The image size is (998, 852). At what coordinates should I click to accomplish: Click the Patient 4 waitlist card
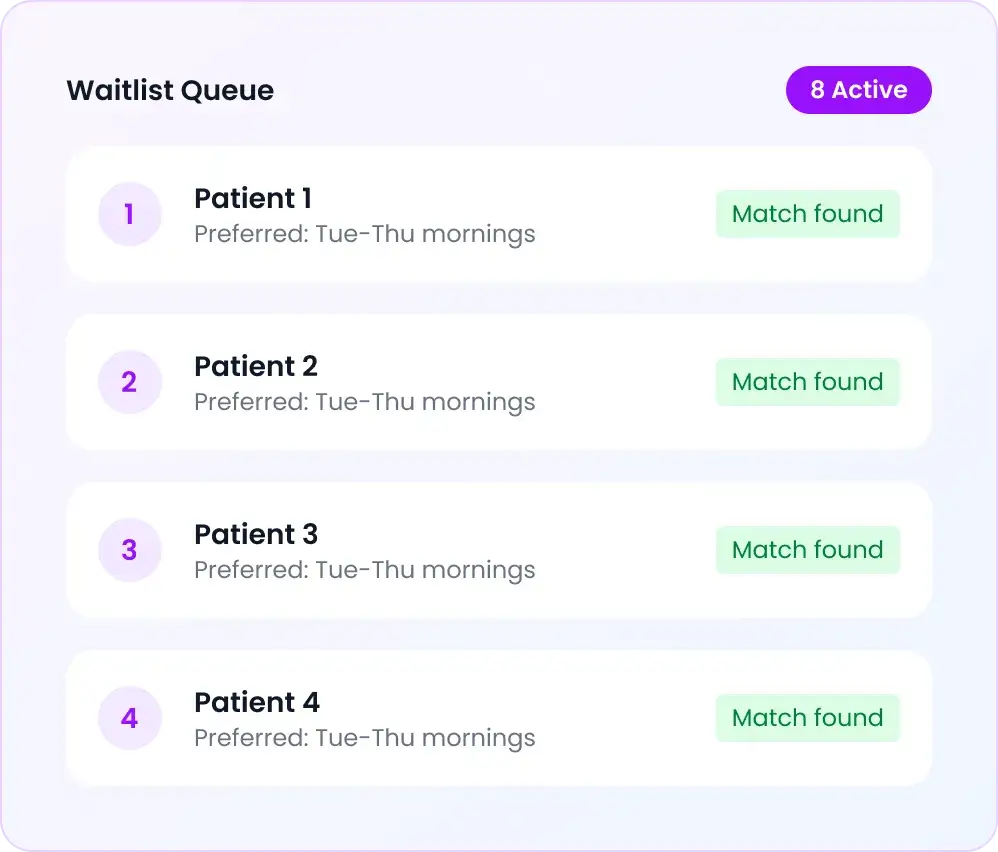(497, 718)
